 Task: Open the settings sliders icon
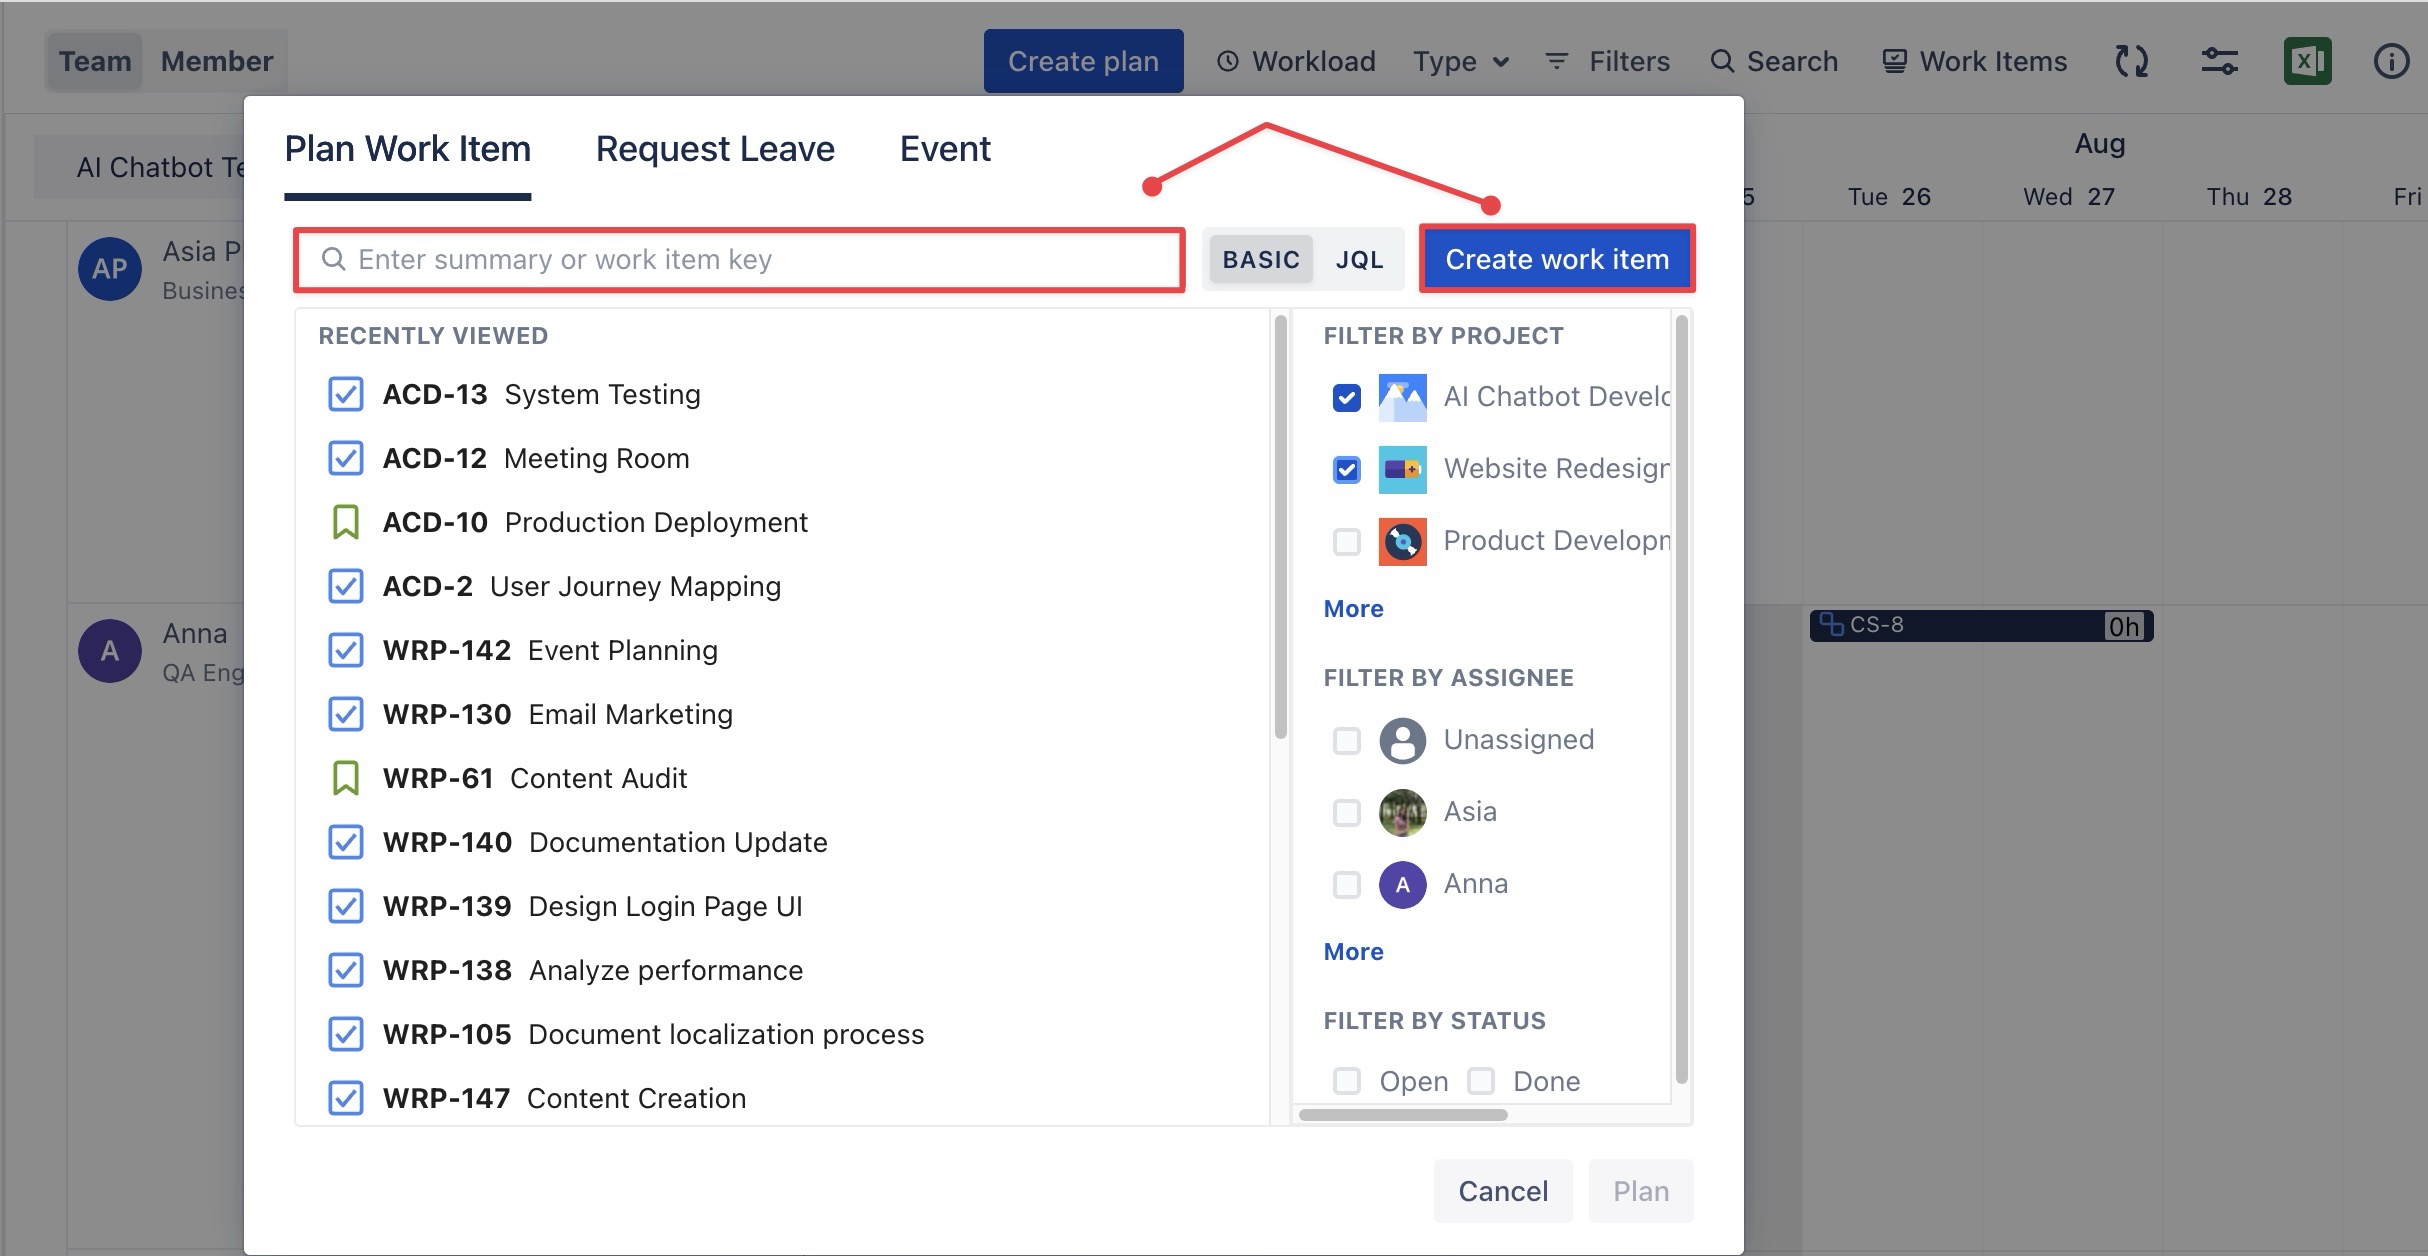2219,62
